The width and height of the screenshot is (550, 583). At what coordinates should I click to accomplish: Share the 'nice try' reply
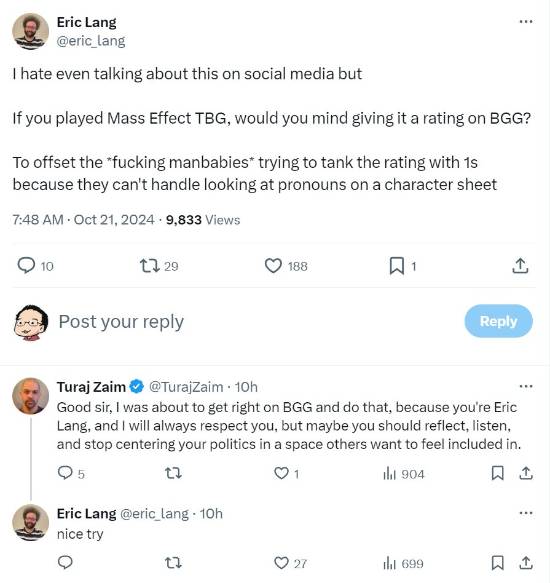(x=525, y=563)
